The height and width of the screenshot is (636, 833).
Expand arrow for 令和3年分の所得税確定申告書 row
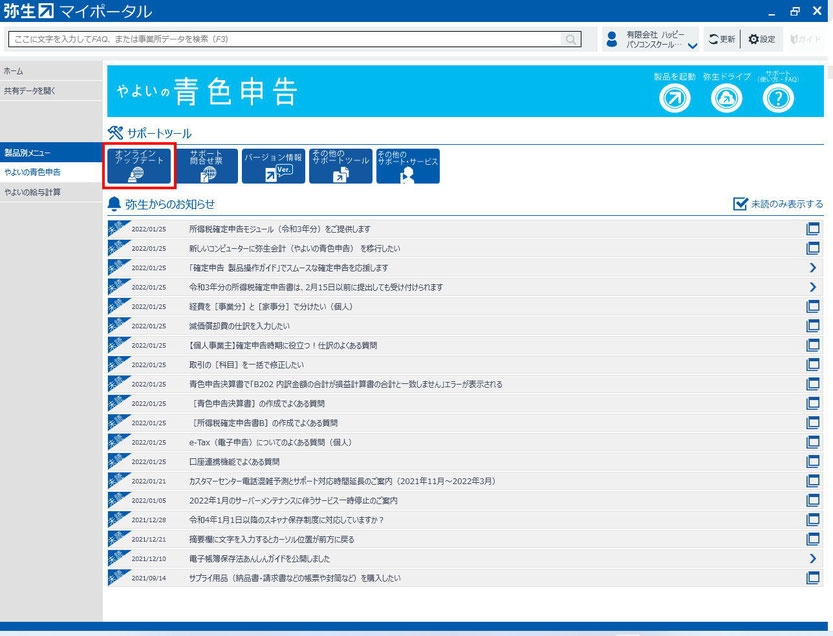pos(812,287)
